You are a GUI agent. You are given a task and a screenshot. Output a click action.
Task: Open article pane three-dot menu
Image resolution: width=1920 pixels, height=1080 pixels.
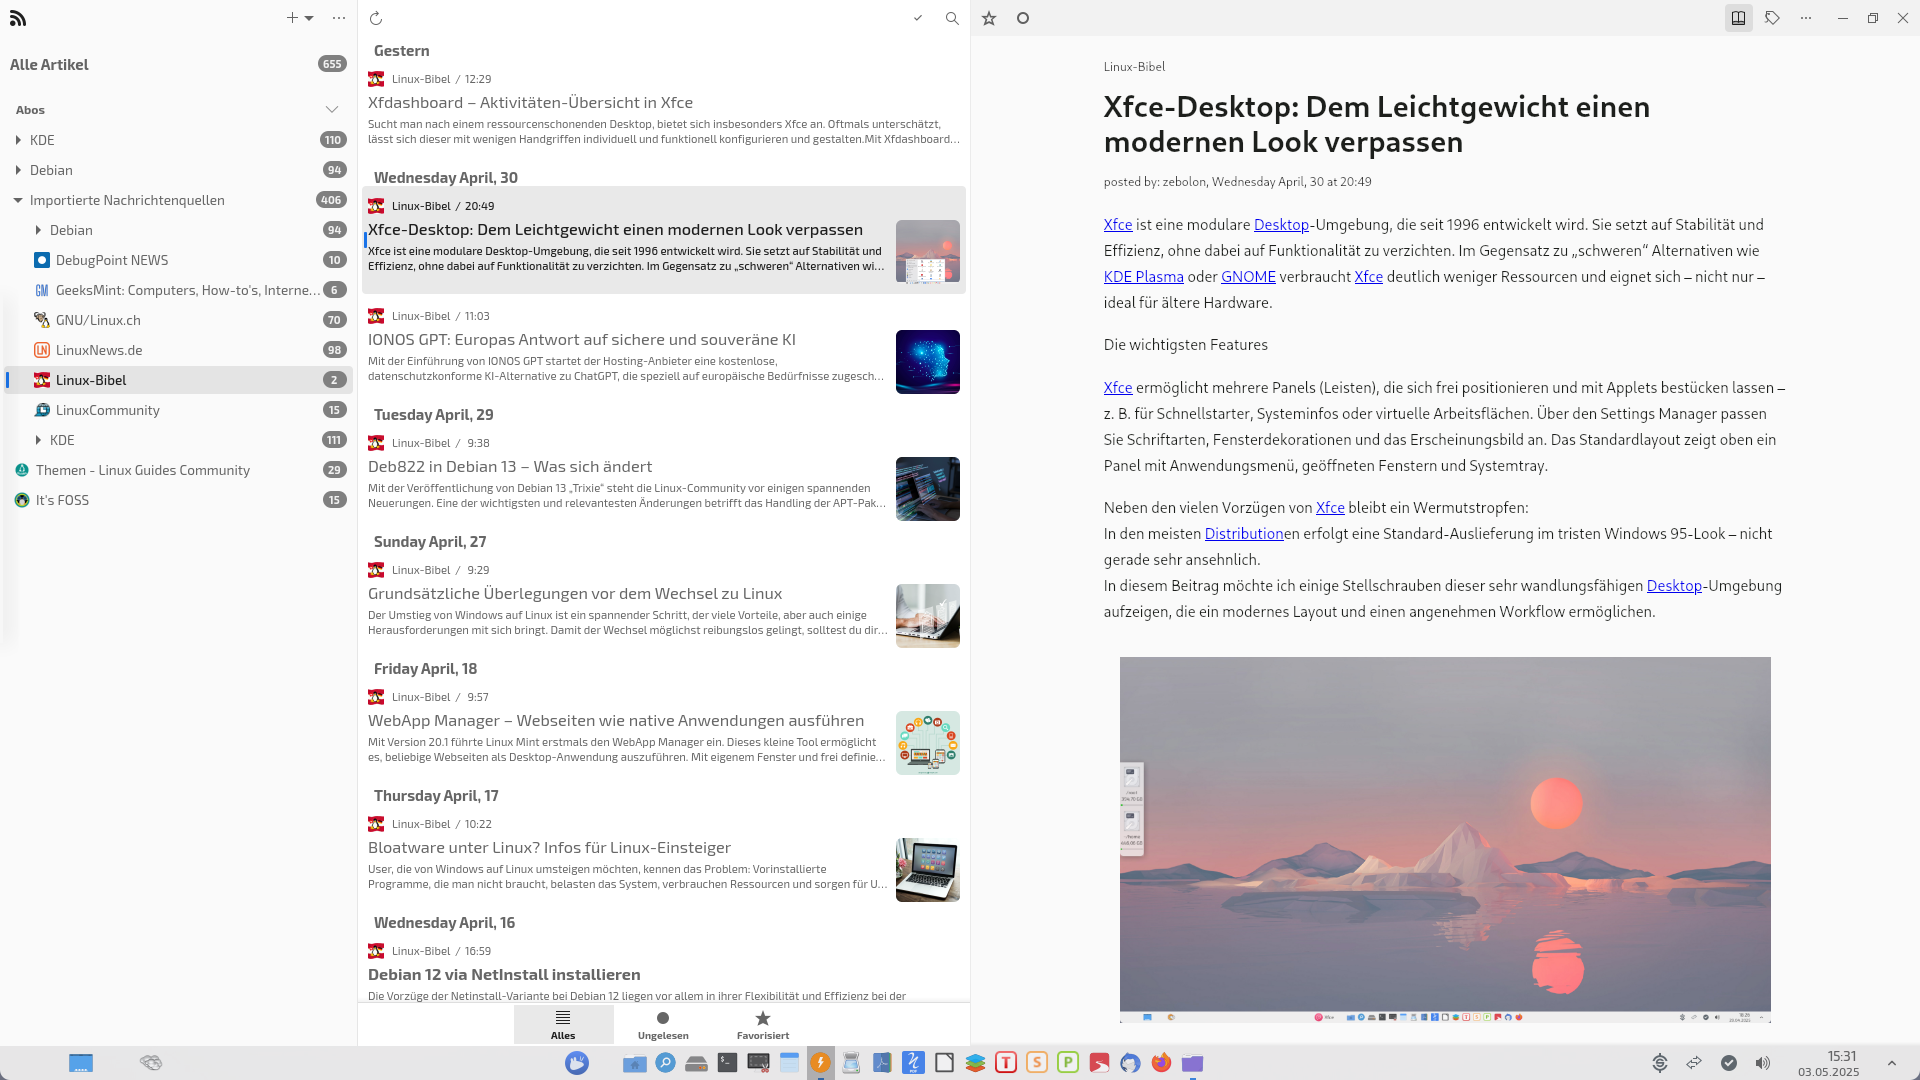coord(1806,18)
